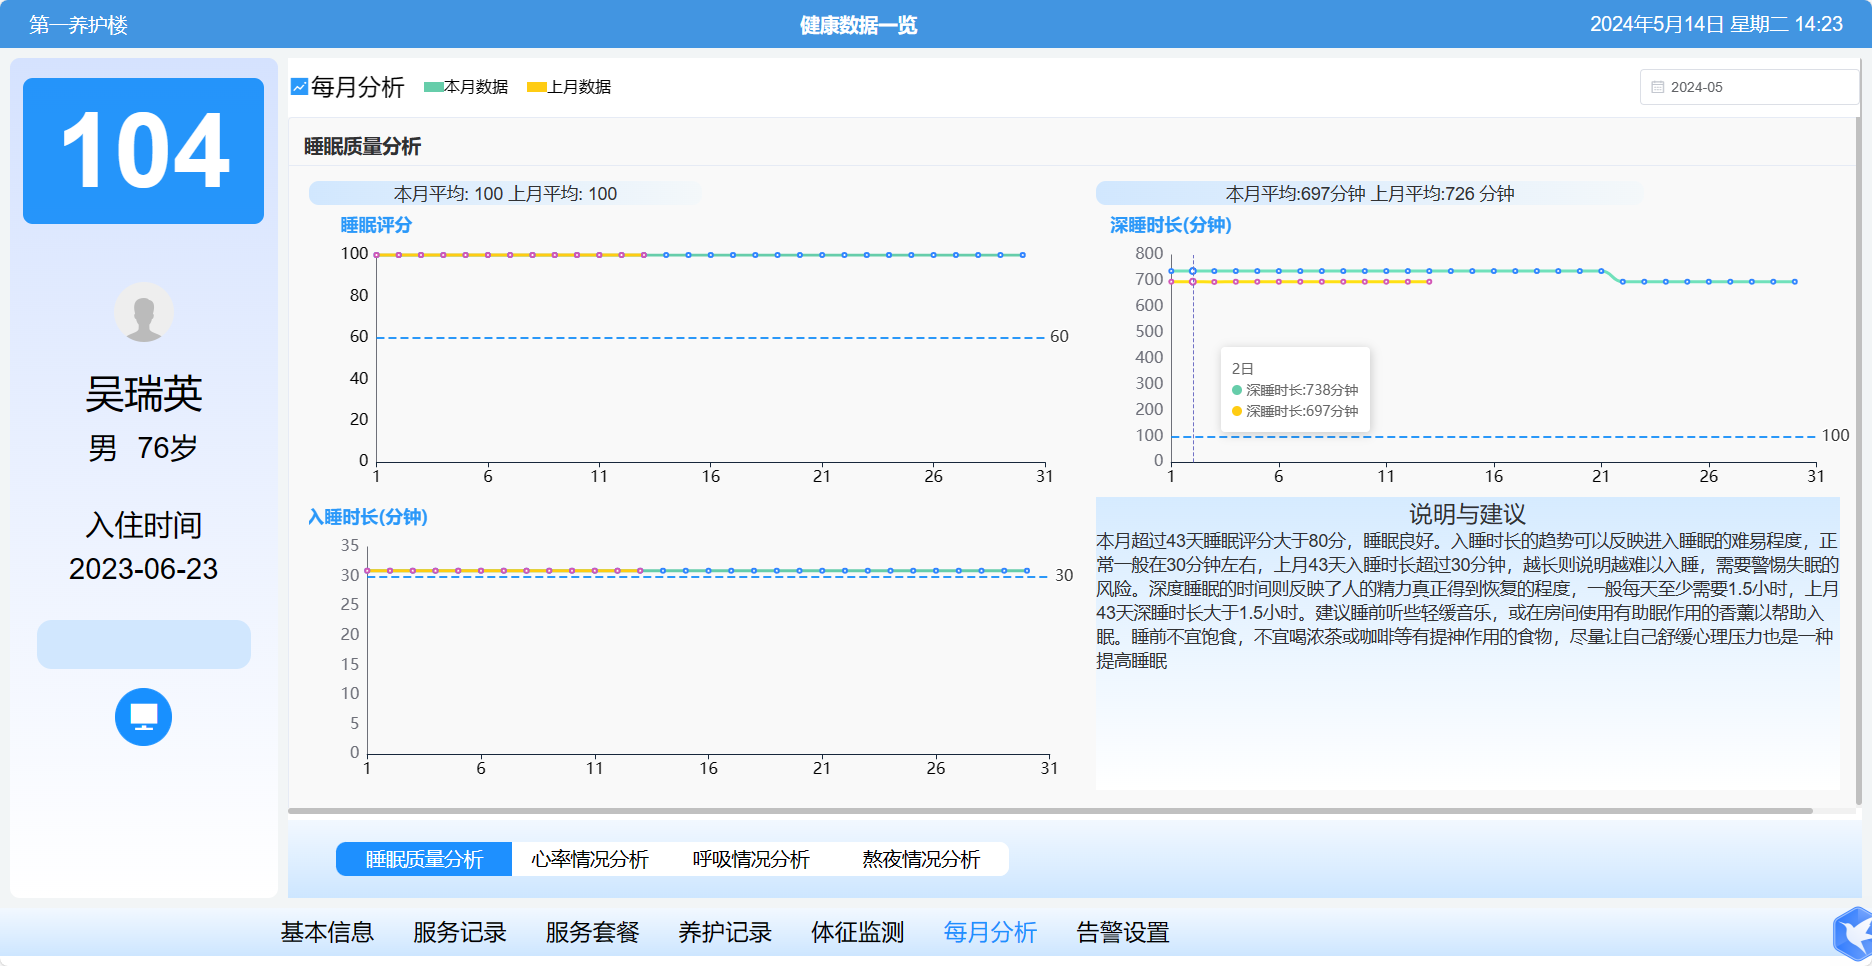This screenshot has height=966, width=1872.
Task: Click the 上月数据 yellow legend swatch
Action: [536, 87]
